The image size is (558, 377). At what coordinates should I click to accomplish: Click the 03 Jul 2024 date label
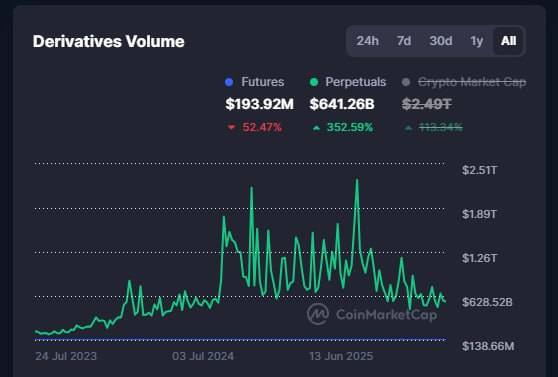pos(203,356)
